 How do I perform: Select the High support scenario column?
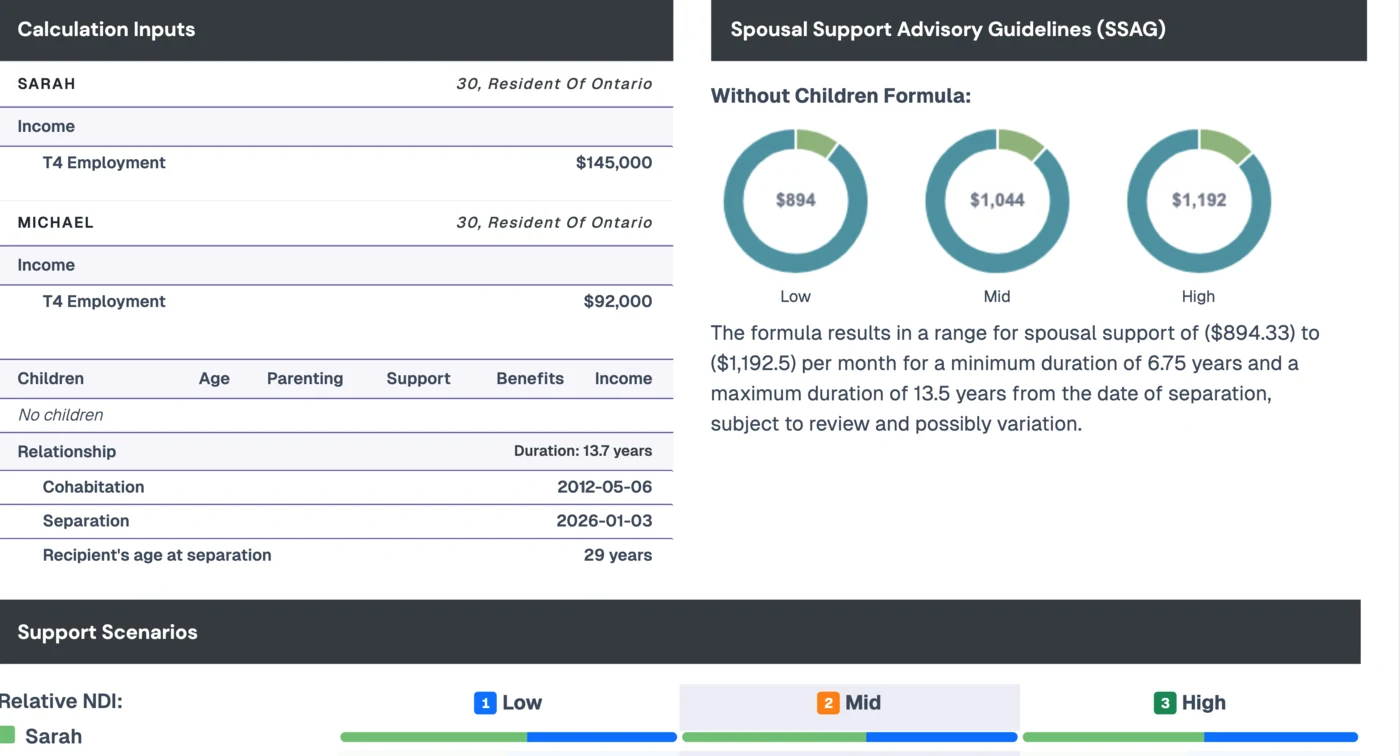point(1190,703)
